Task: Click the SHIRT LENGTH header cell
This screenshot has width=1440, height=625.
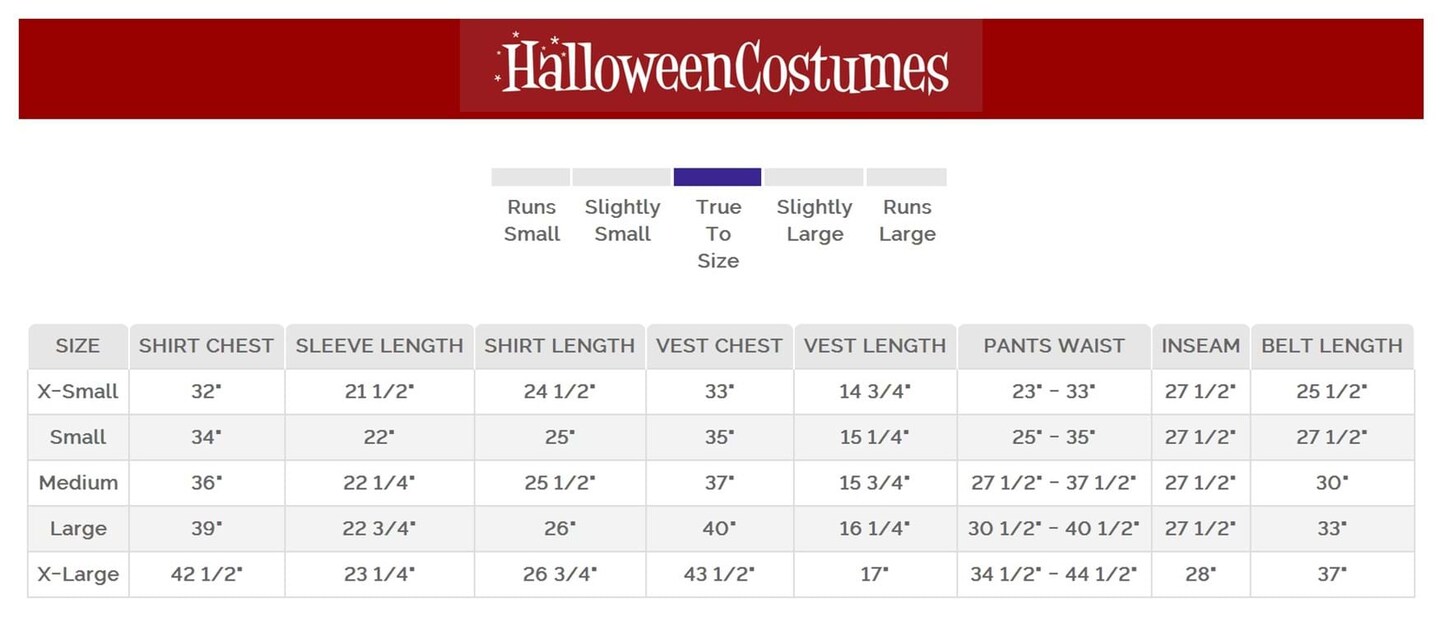Action: pos(559,346)
